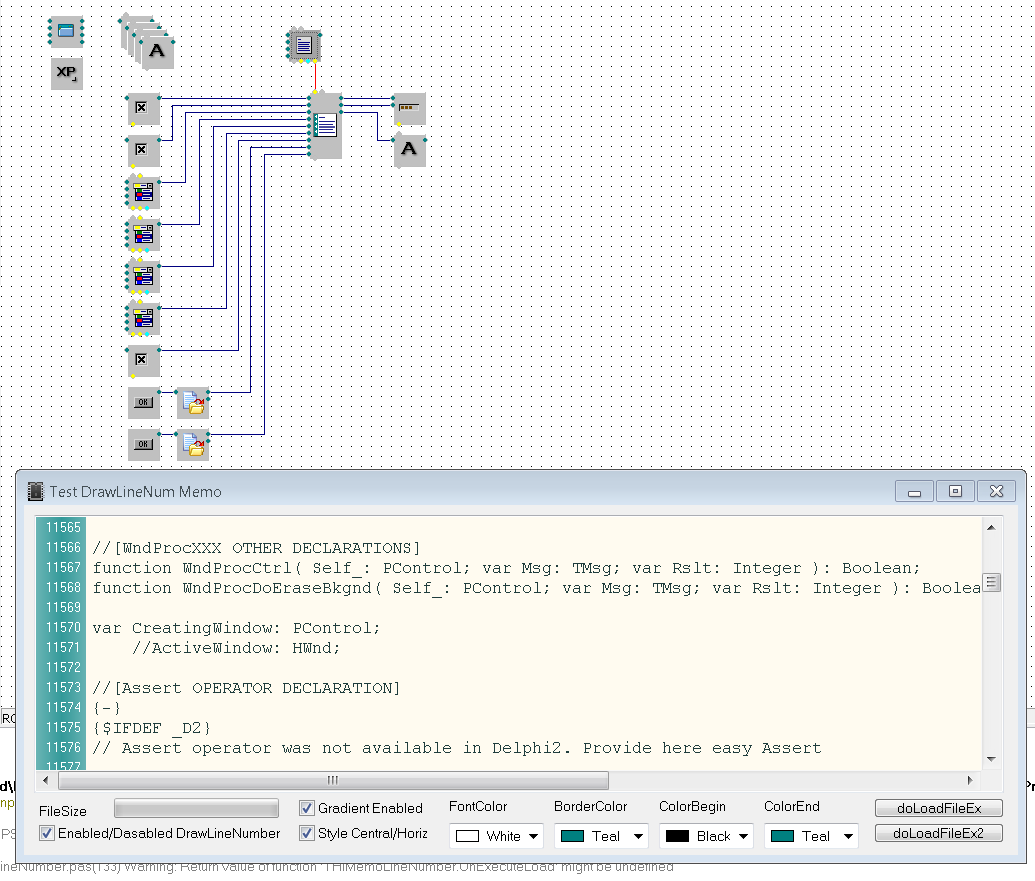1035x881 pixels.
Task: Select the topmost checkbox component node
Action: pos(143,108)
